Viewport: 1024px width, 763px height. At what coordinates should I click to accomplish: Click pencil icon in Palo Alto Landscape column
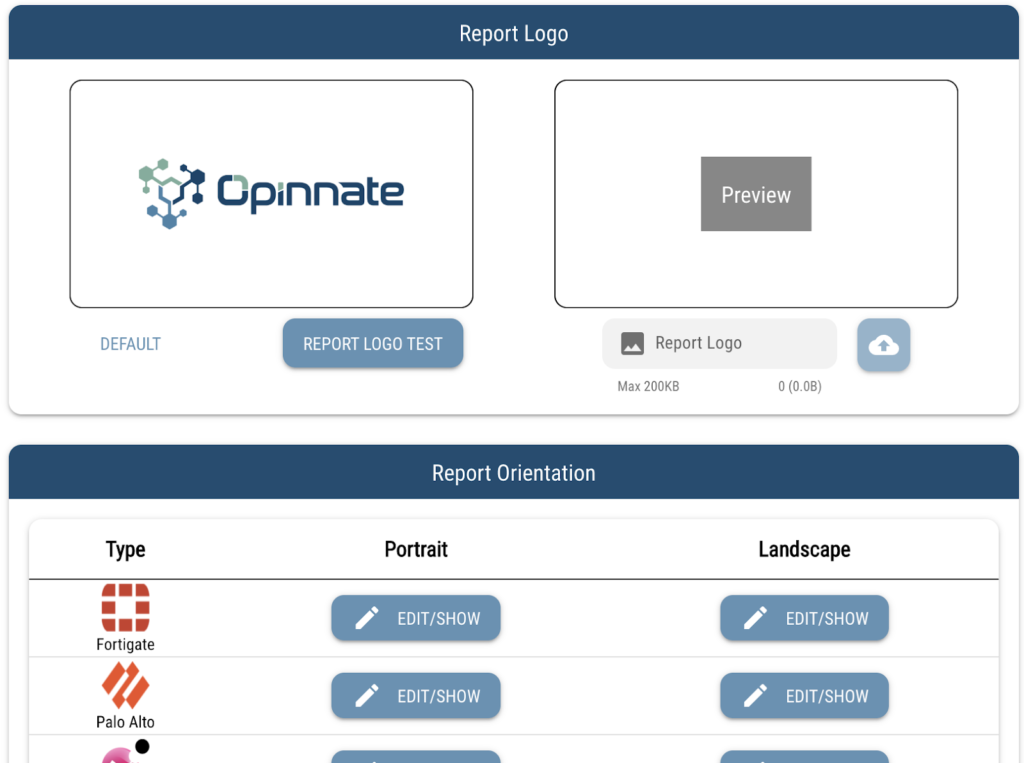pyautogui.click(x=755, y=696)
